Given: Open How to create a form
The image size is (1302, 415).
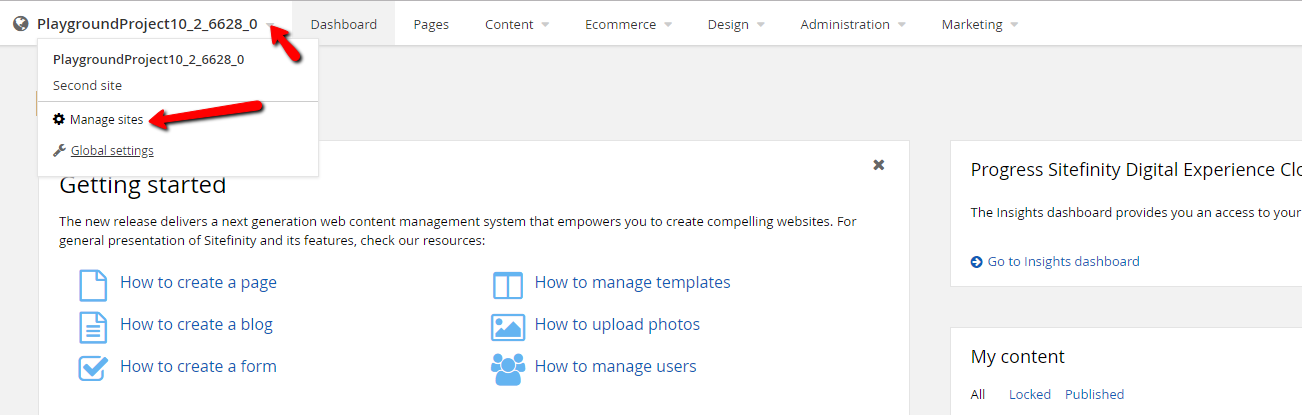Looking at the screenshot, I should pos(198,367).
